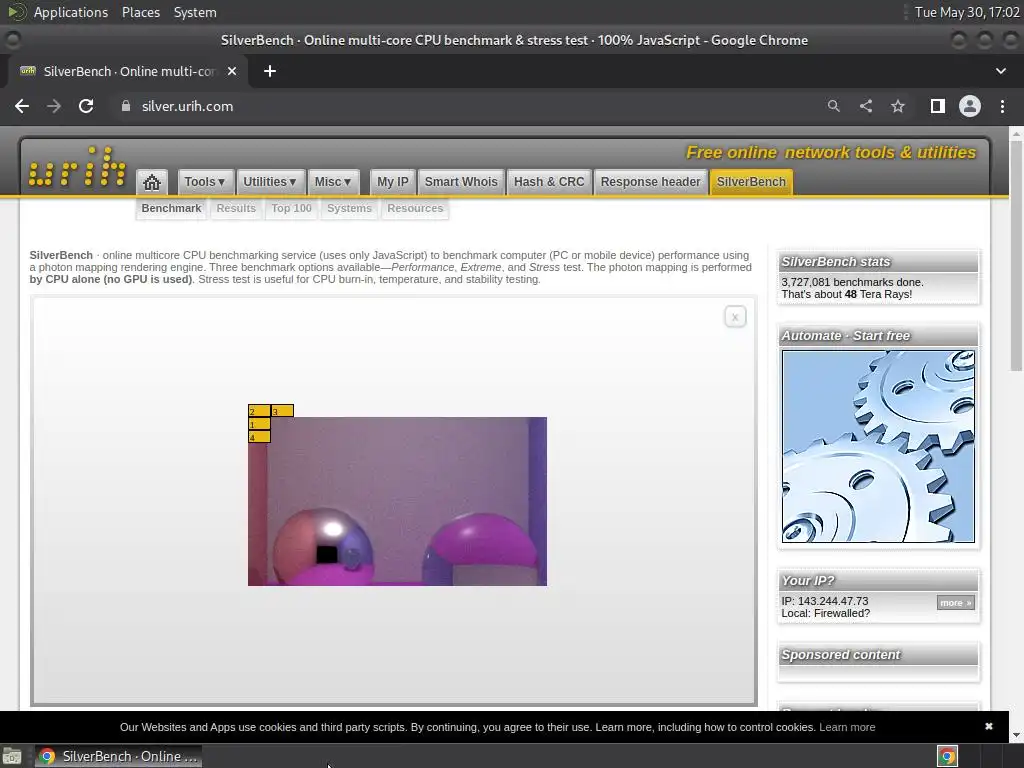Open the Chrome zoom search icon
This screenshot has height=768, width=1024.
[x=833, y=106]
